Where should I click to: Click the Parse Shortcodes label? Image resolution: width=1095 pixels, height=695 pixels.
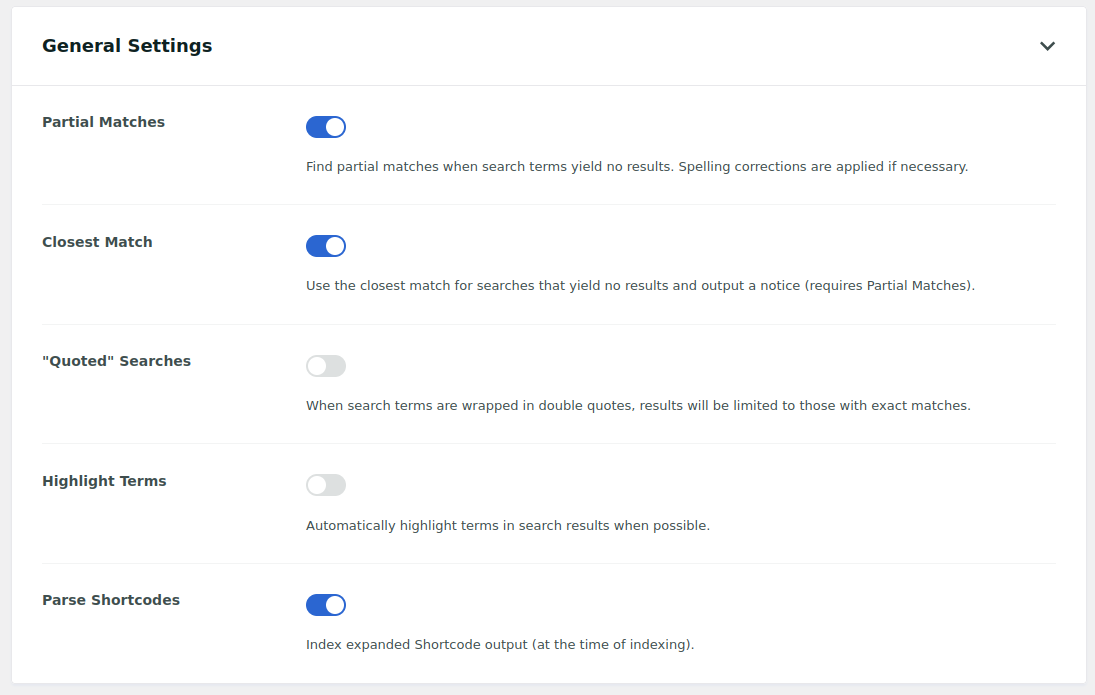(111, 600)
